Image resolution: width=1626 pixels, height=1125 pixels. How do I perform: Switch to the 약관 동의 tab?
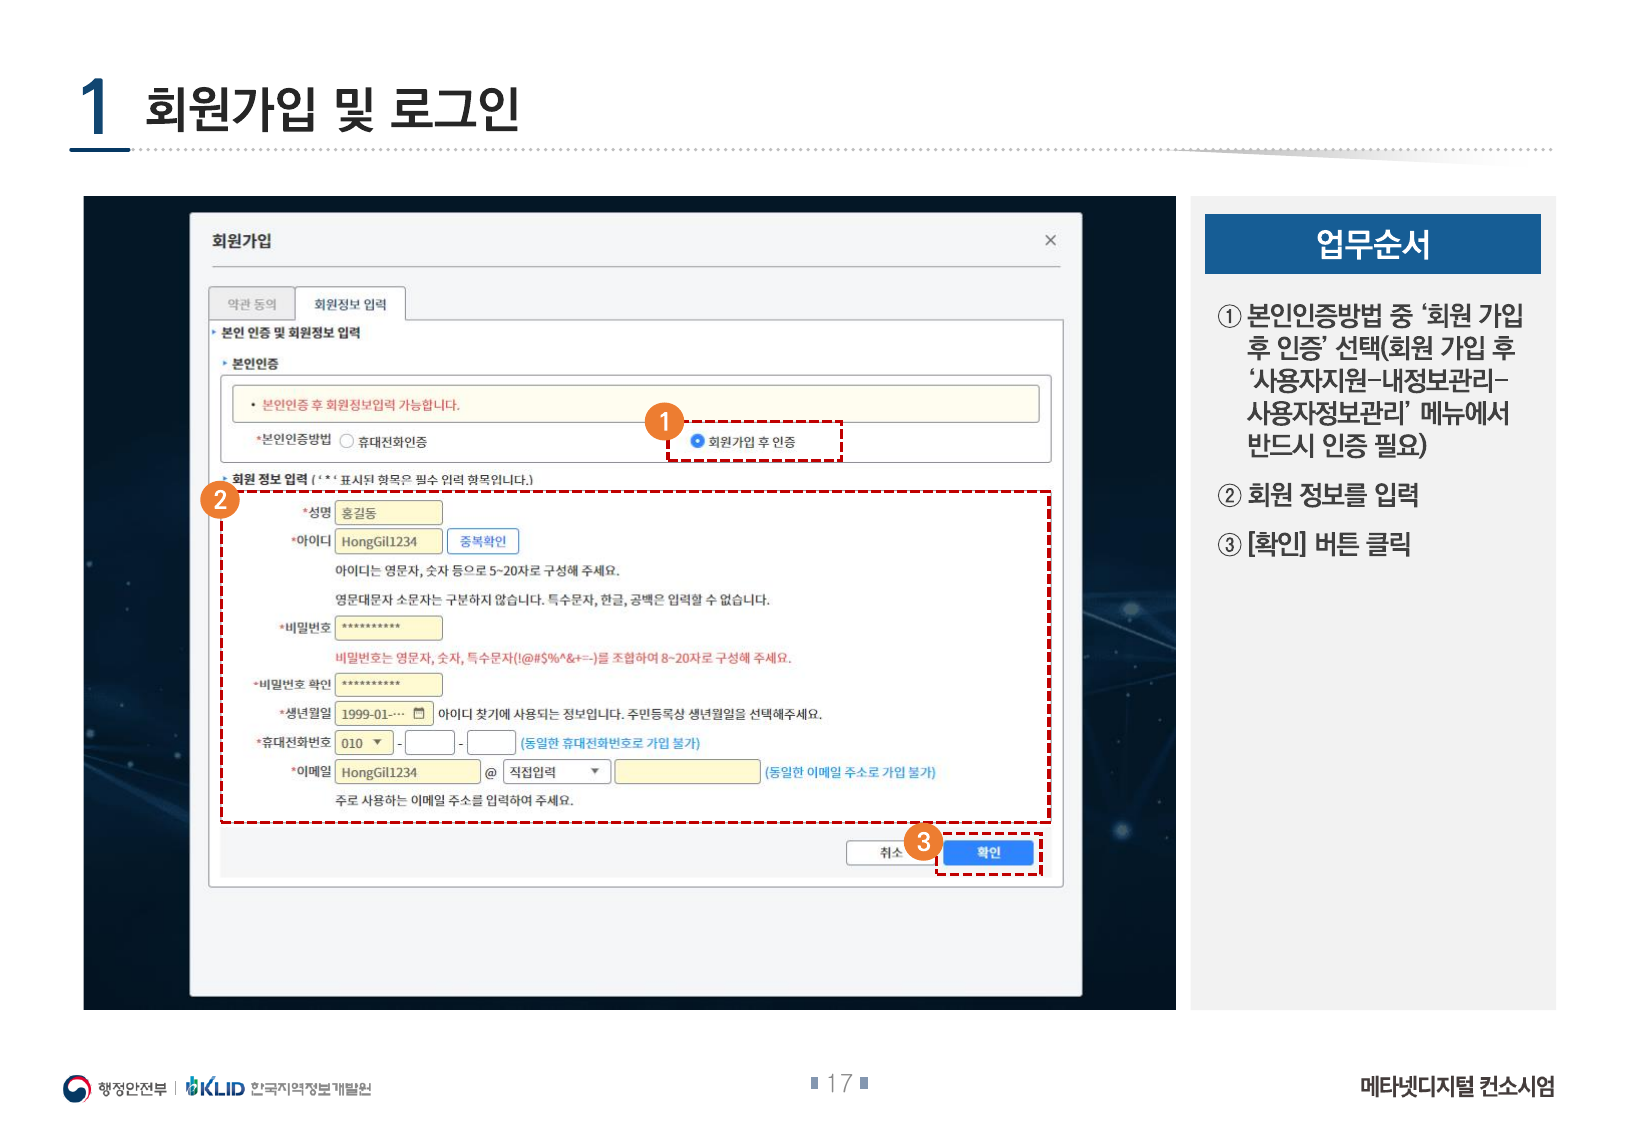[x=252, y=304]
